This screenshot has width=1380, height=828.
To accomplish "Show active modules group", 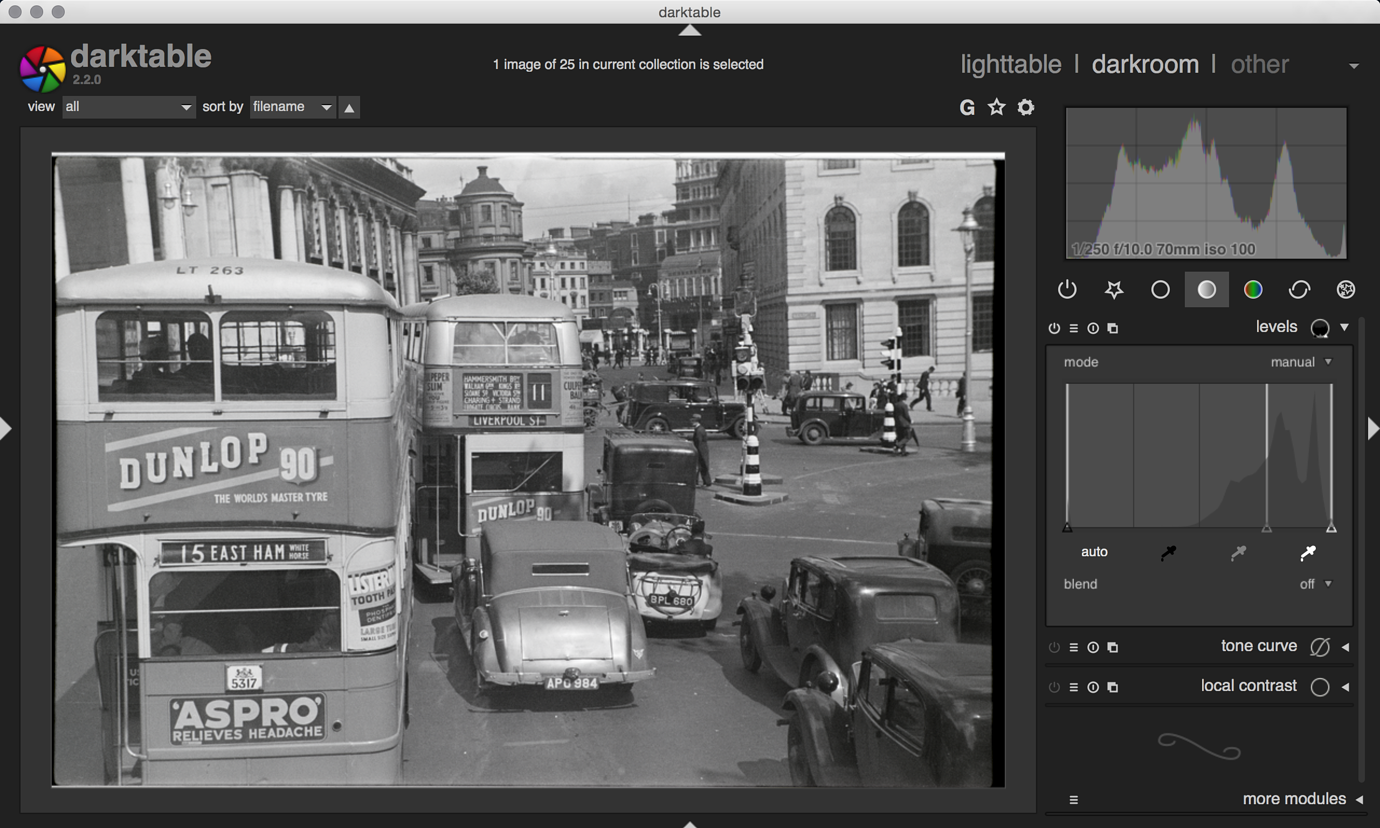I will 1067,290.
